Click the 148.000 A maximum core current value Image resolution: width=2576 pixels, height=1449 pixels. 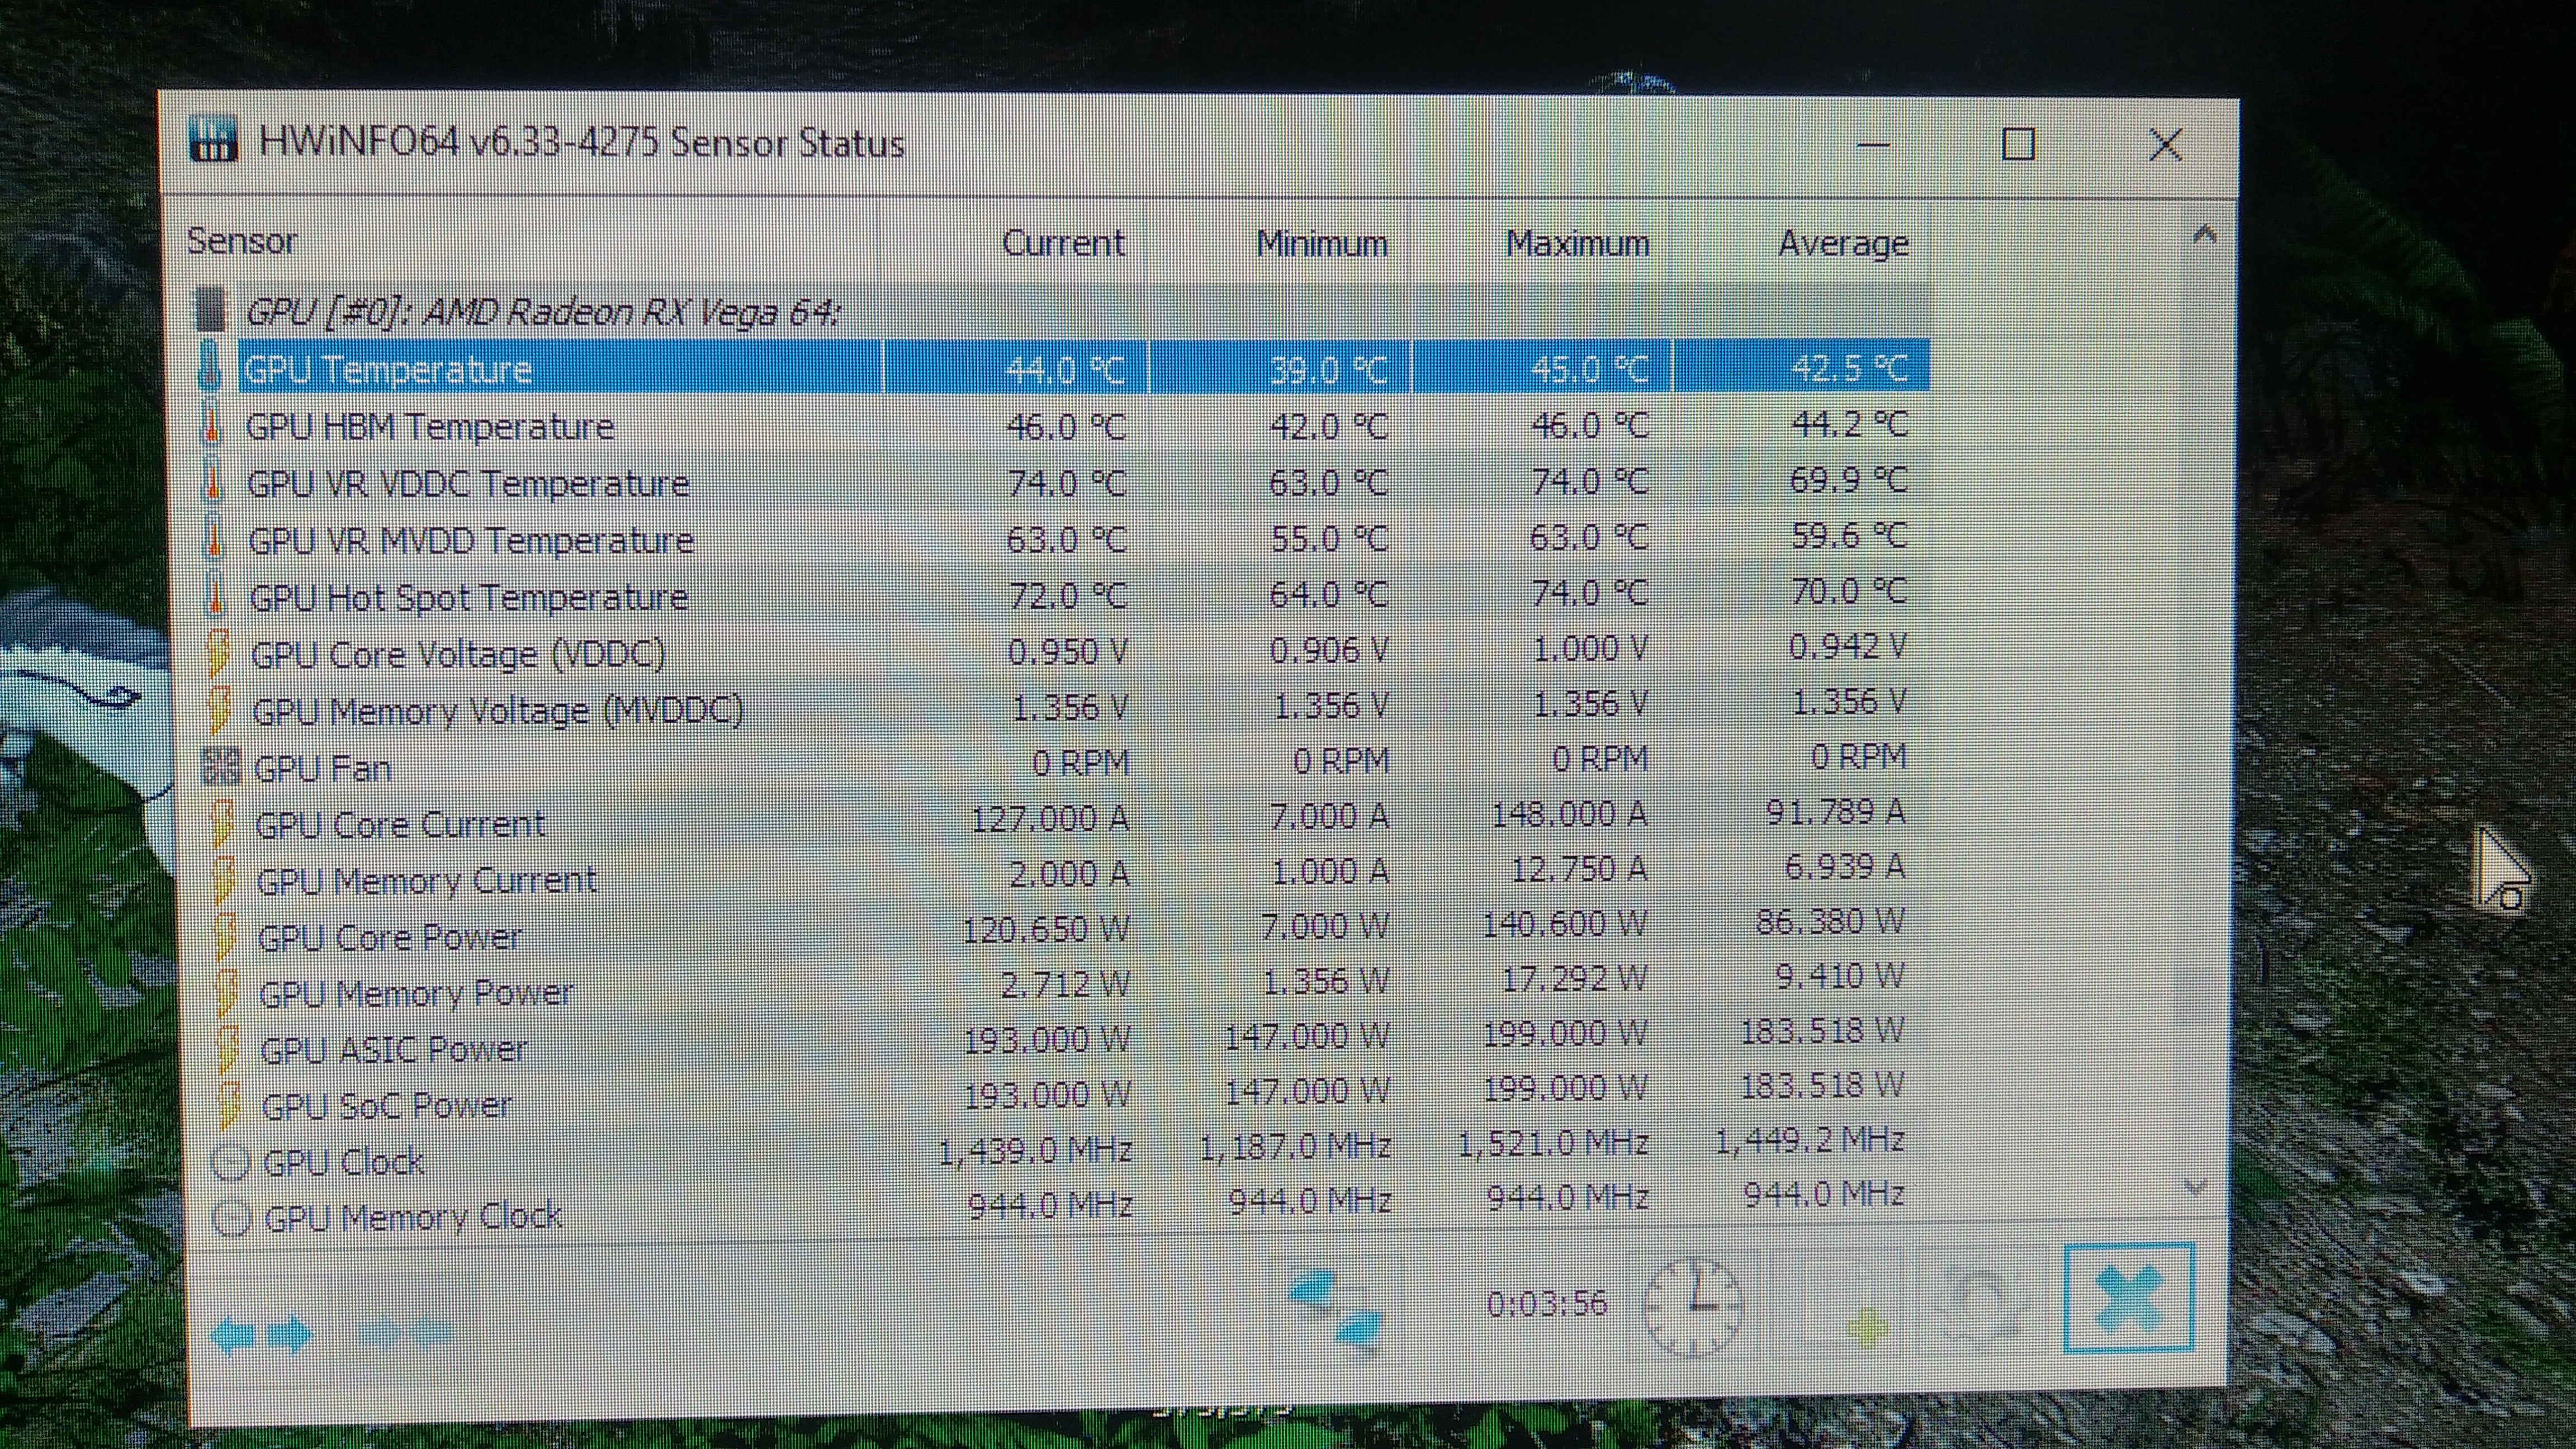coord(1568,814)
